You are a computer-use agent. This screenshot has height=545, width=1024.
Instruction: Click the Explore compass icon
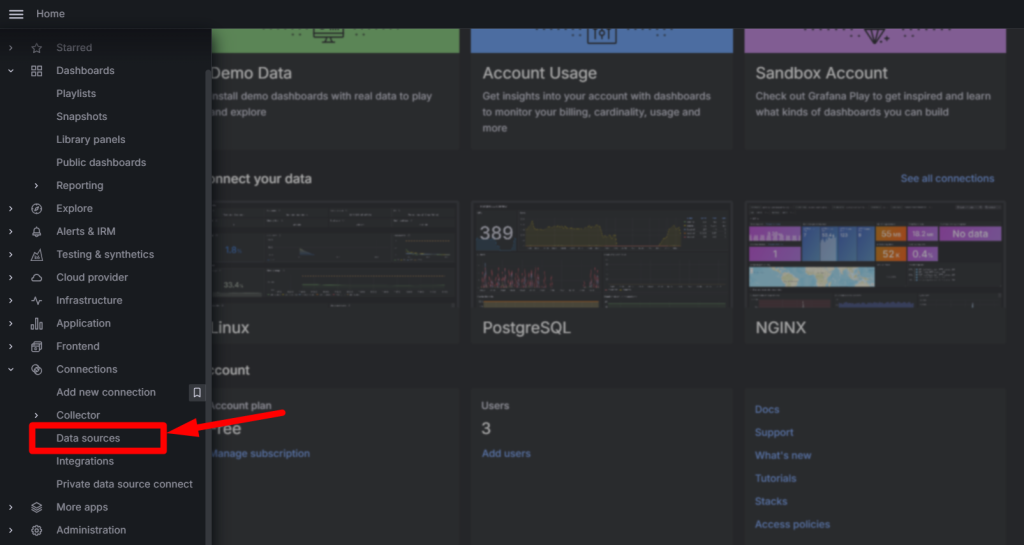tap(37, 209)
